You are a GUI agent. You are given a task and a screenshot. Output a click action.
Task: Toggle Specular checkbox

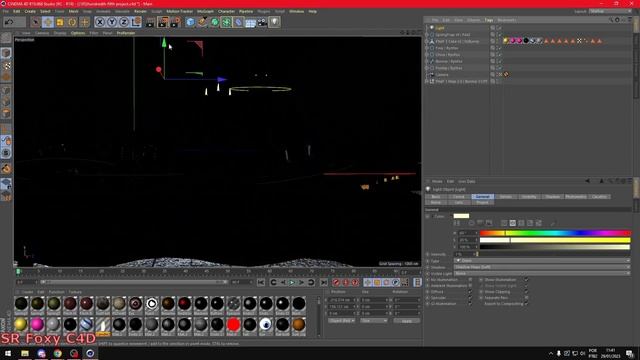click(470, 298)
